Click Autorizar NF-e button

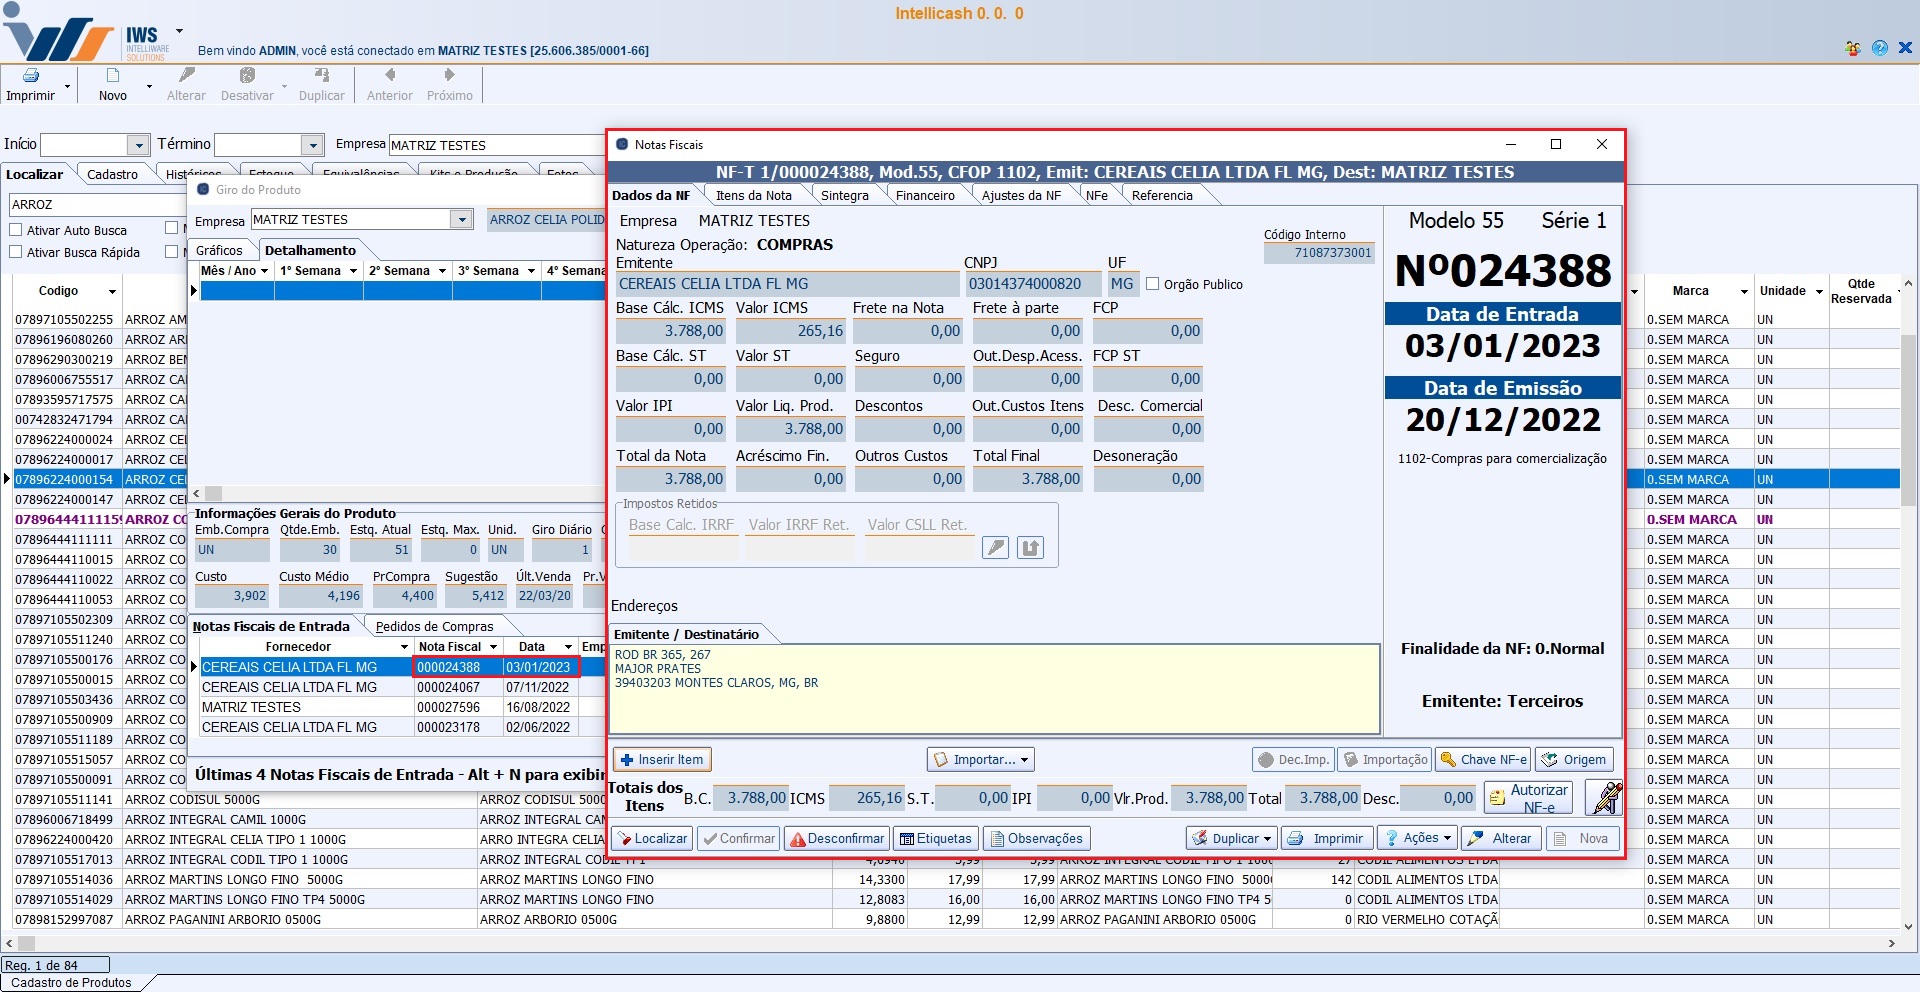pyautogui.click(x=1528, y=798)
